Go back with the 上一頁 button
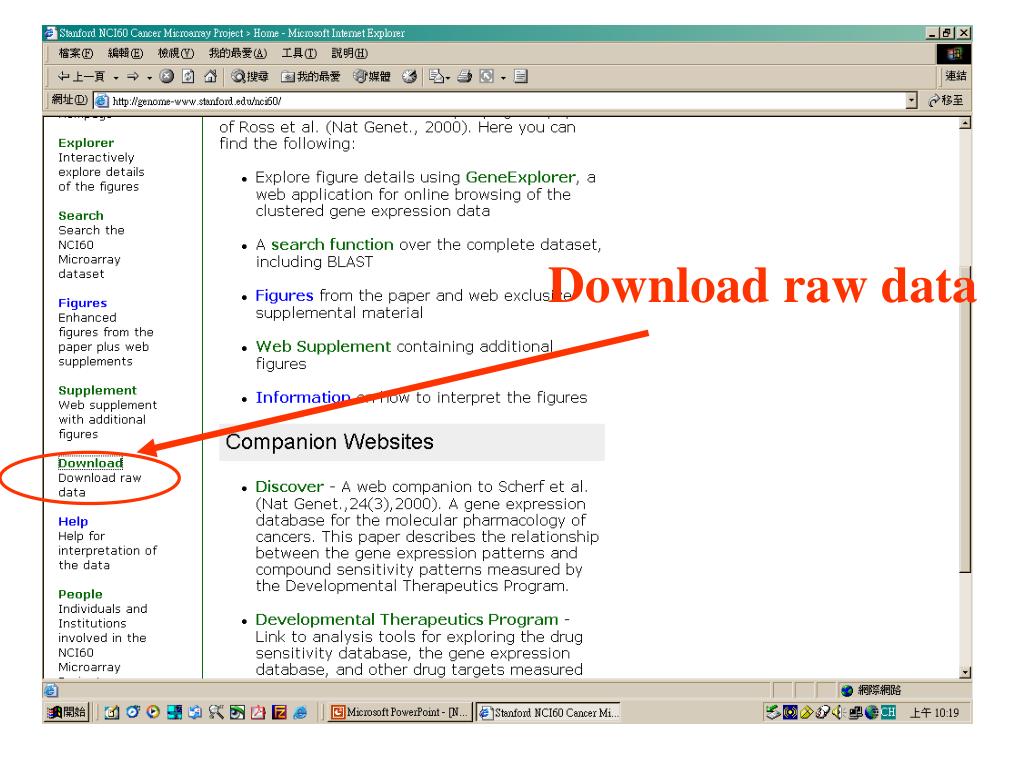This screenshot has height=768, width=1024. coord(81,77)
